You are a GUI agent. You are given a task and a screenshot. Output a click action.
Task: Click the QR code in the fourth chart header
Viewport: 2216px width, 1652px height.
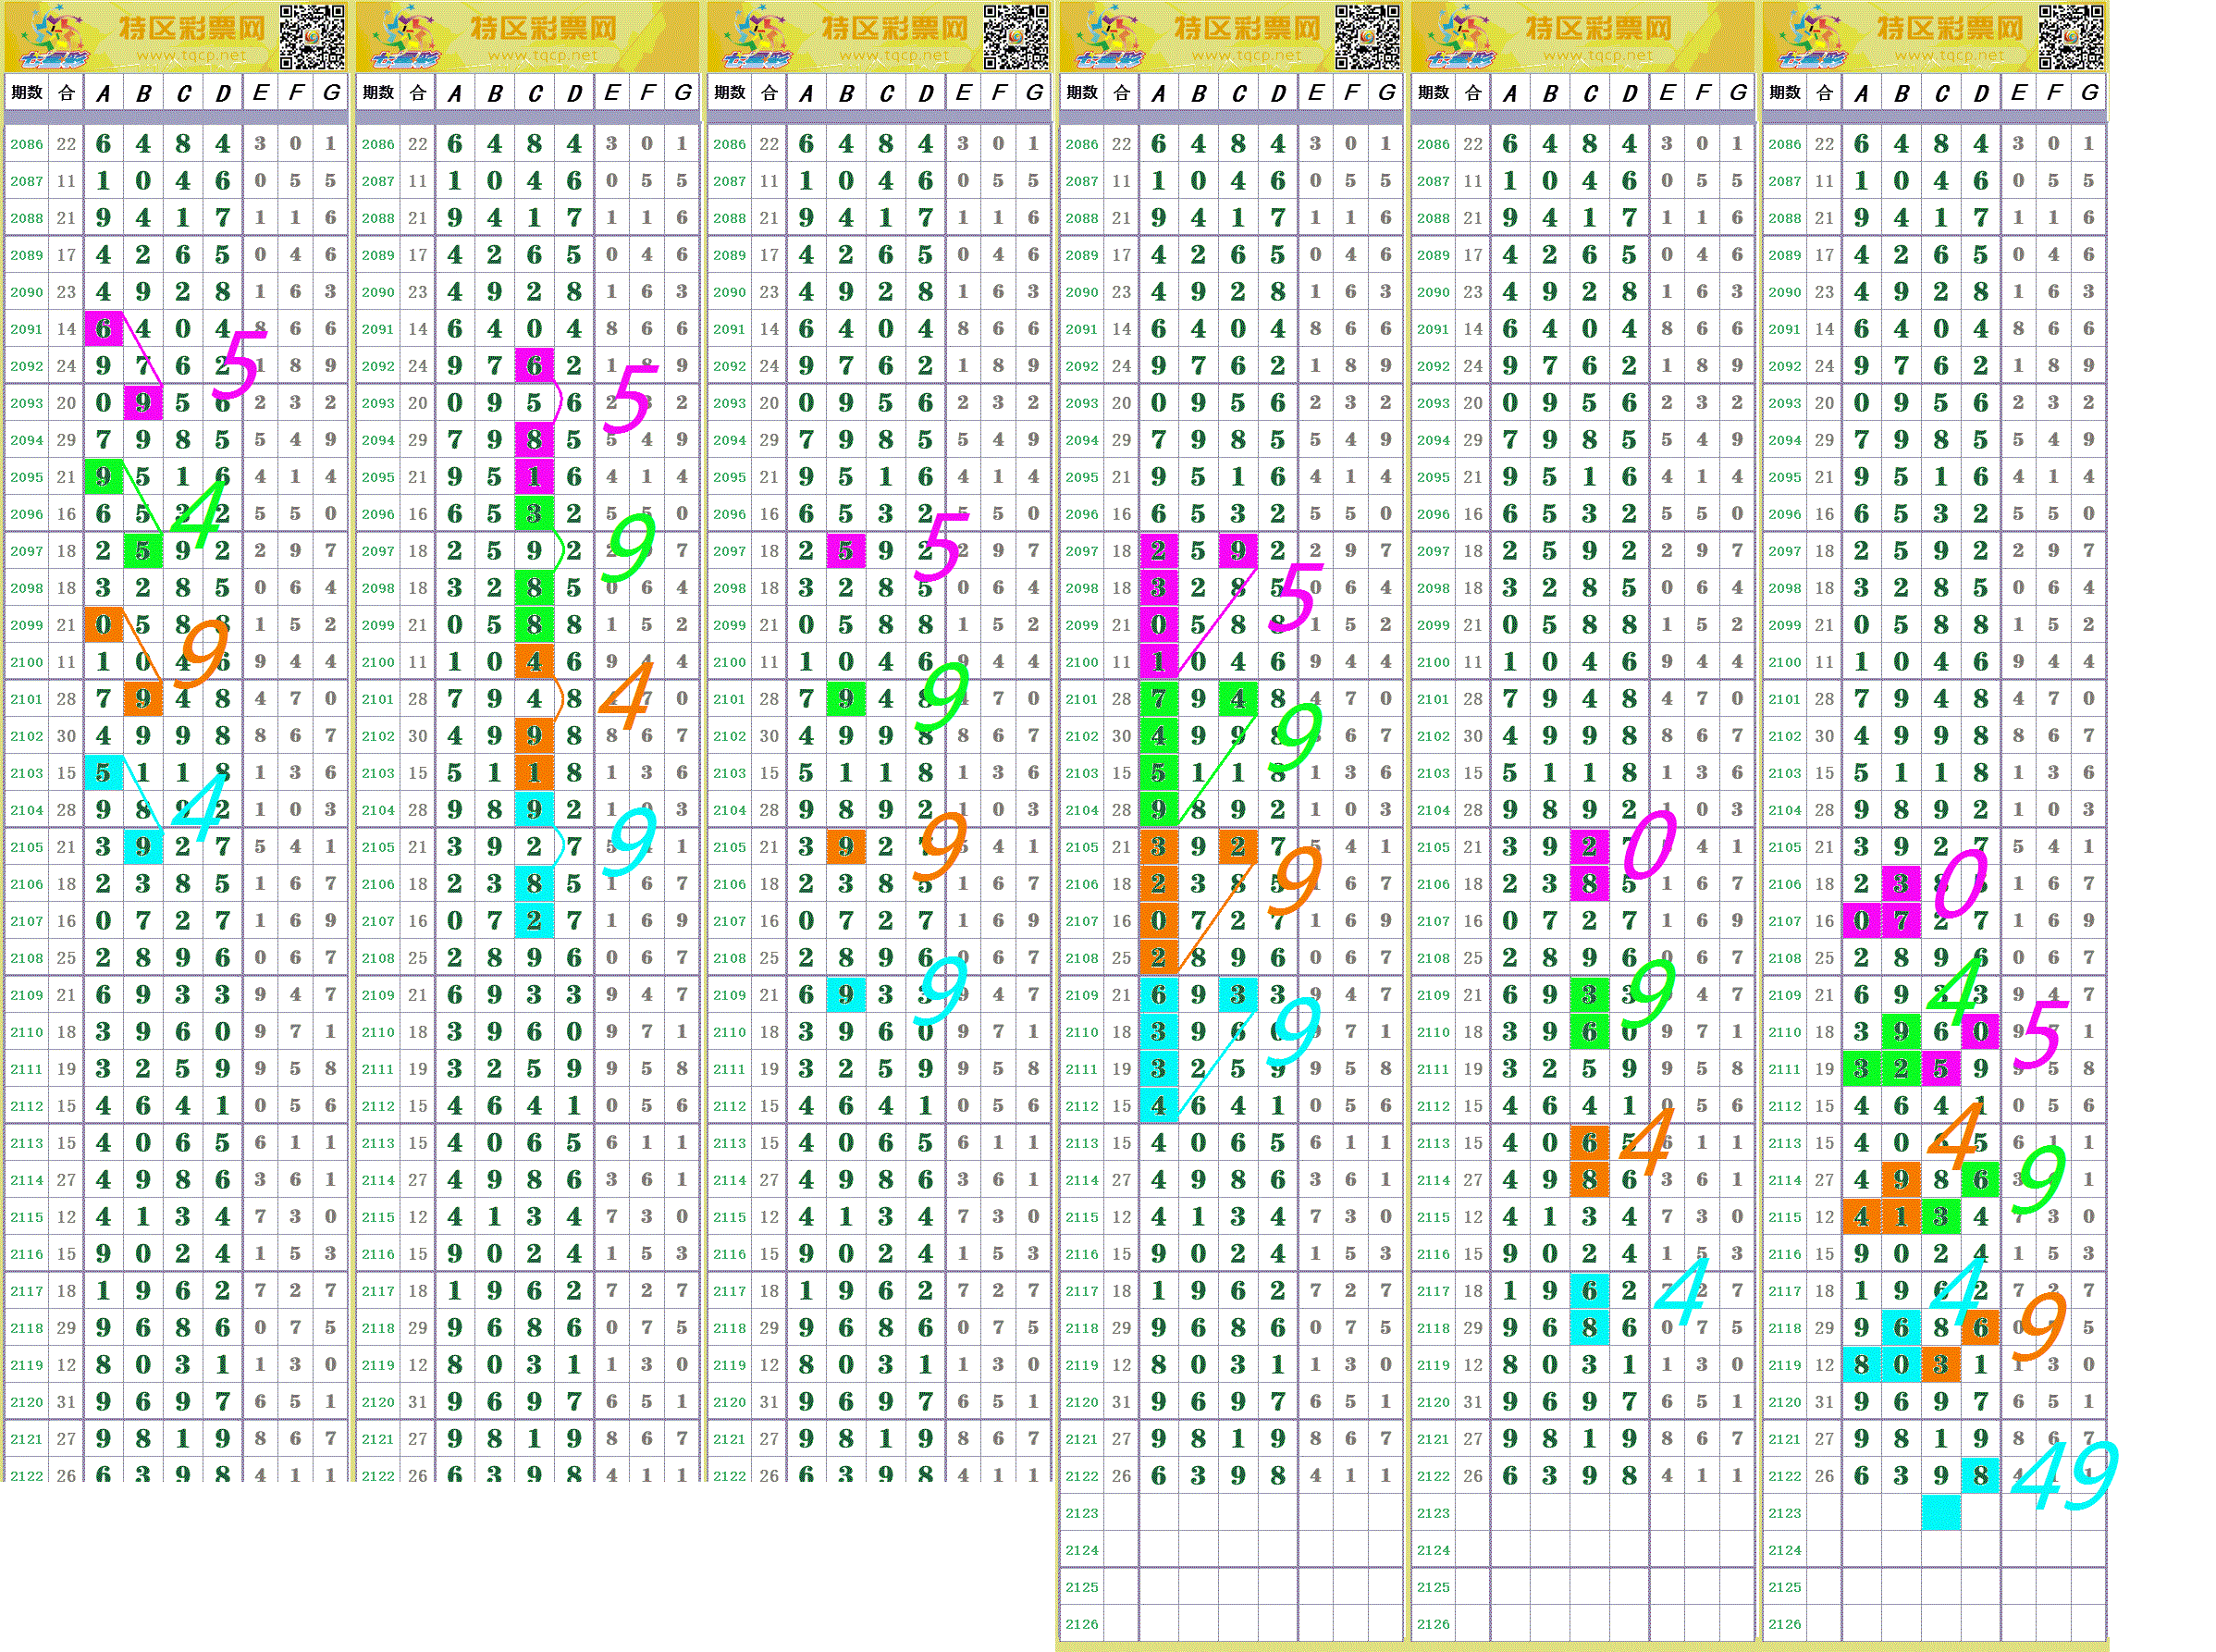1368,36
